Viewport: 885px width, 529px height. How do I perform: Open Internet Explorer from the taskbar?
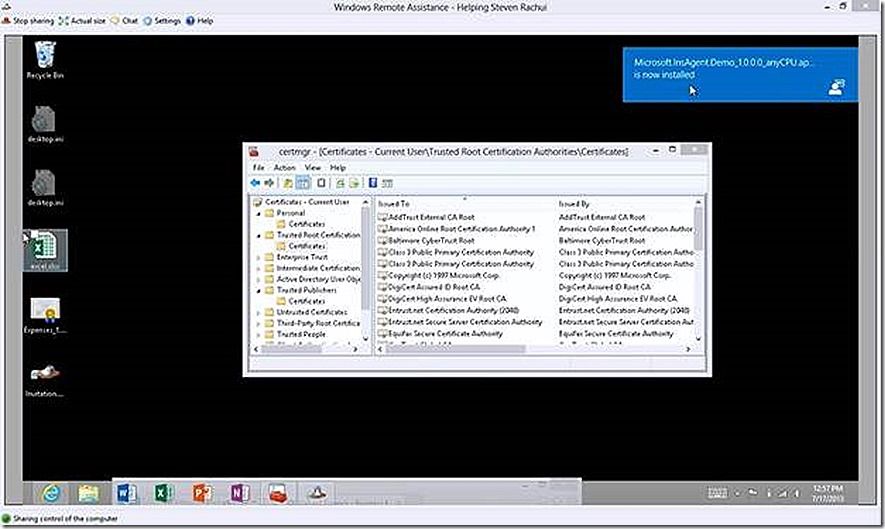[51, 493]
